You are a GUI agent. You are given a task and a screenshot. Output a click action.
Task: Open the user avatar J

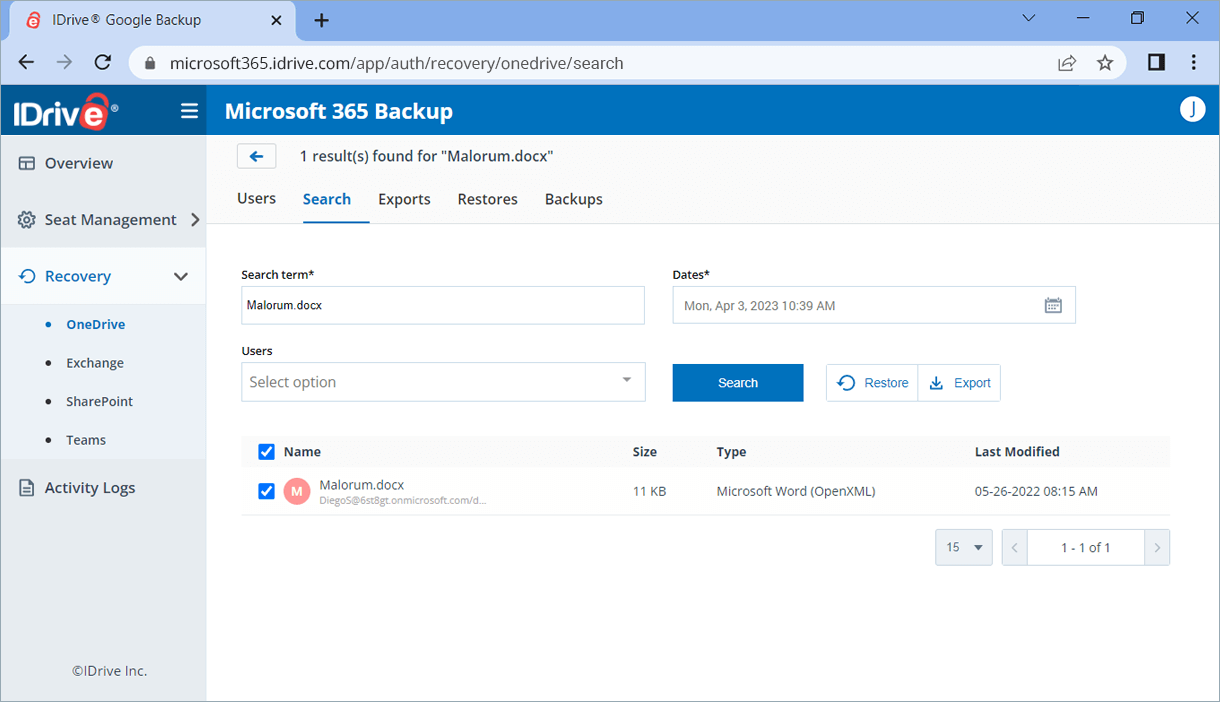tap(1192, 110)
